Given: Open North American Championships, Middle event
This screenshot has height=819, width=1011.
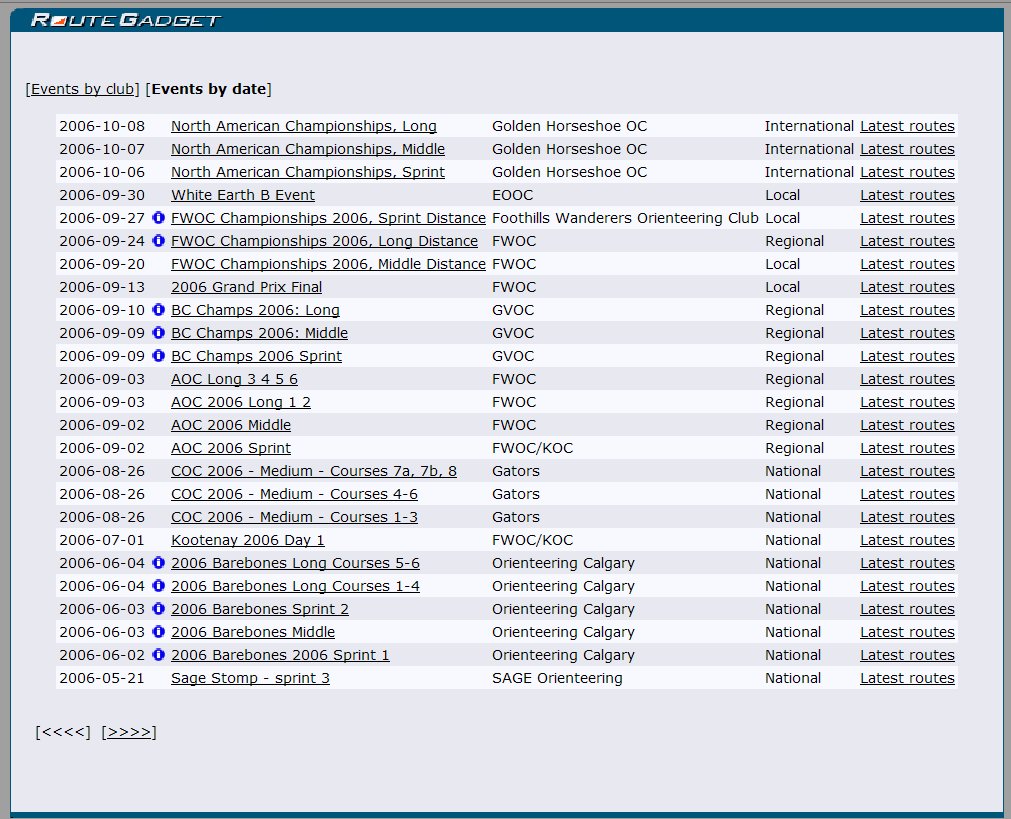Looking at the screenshot, I should pos(308,149).
